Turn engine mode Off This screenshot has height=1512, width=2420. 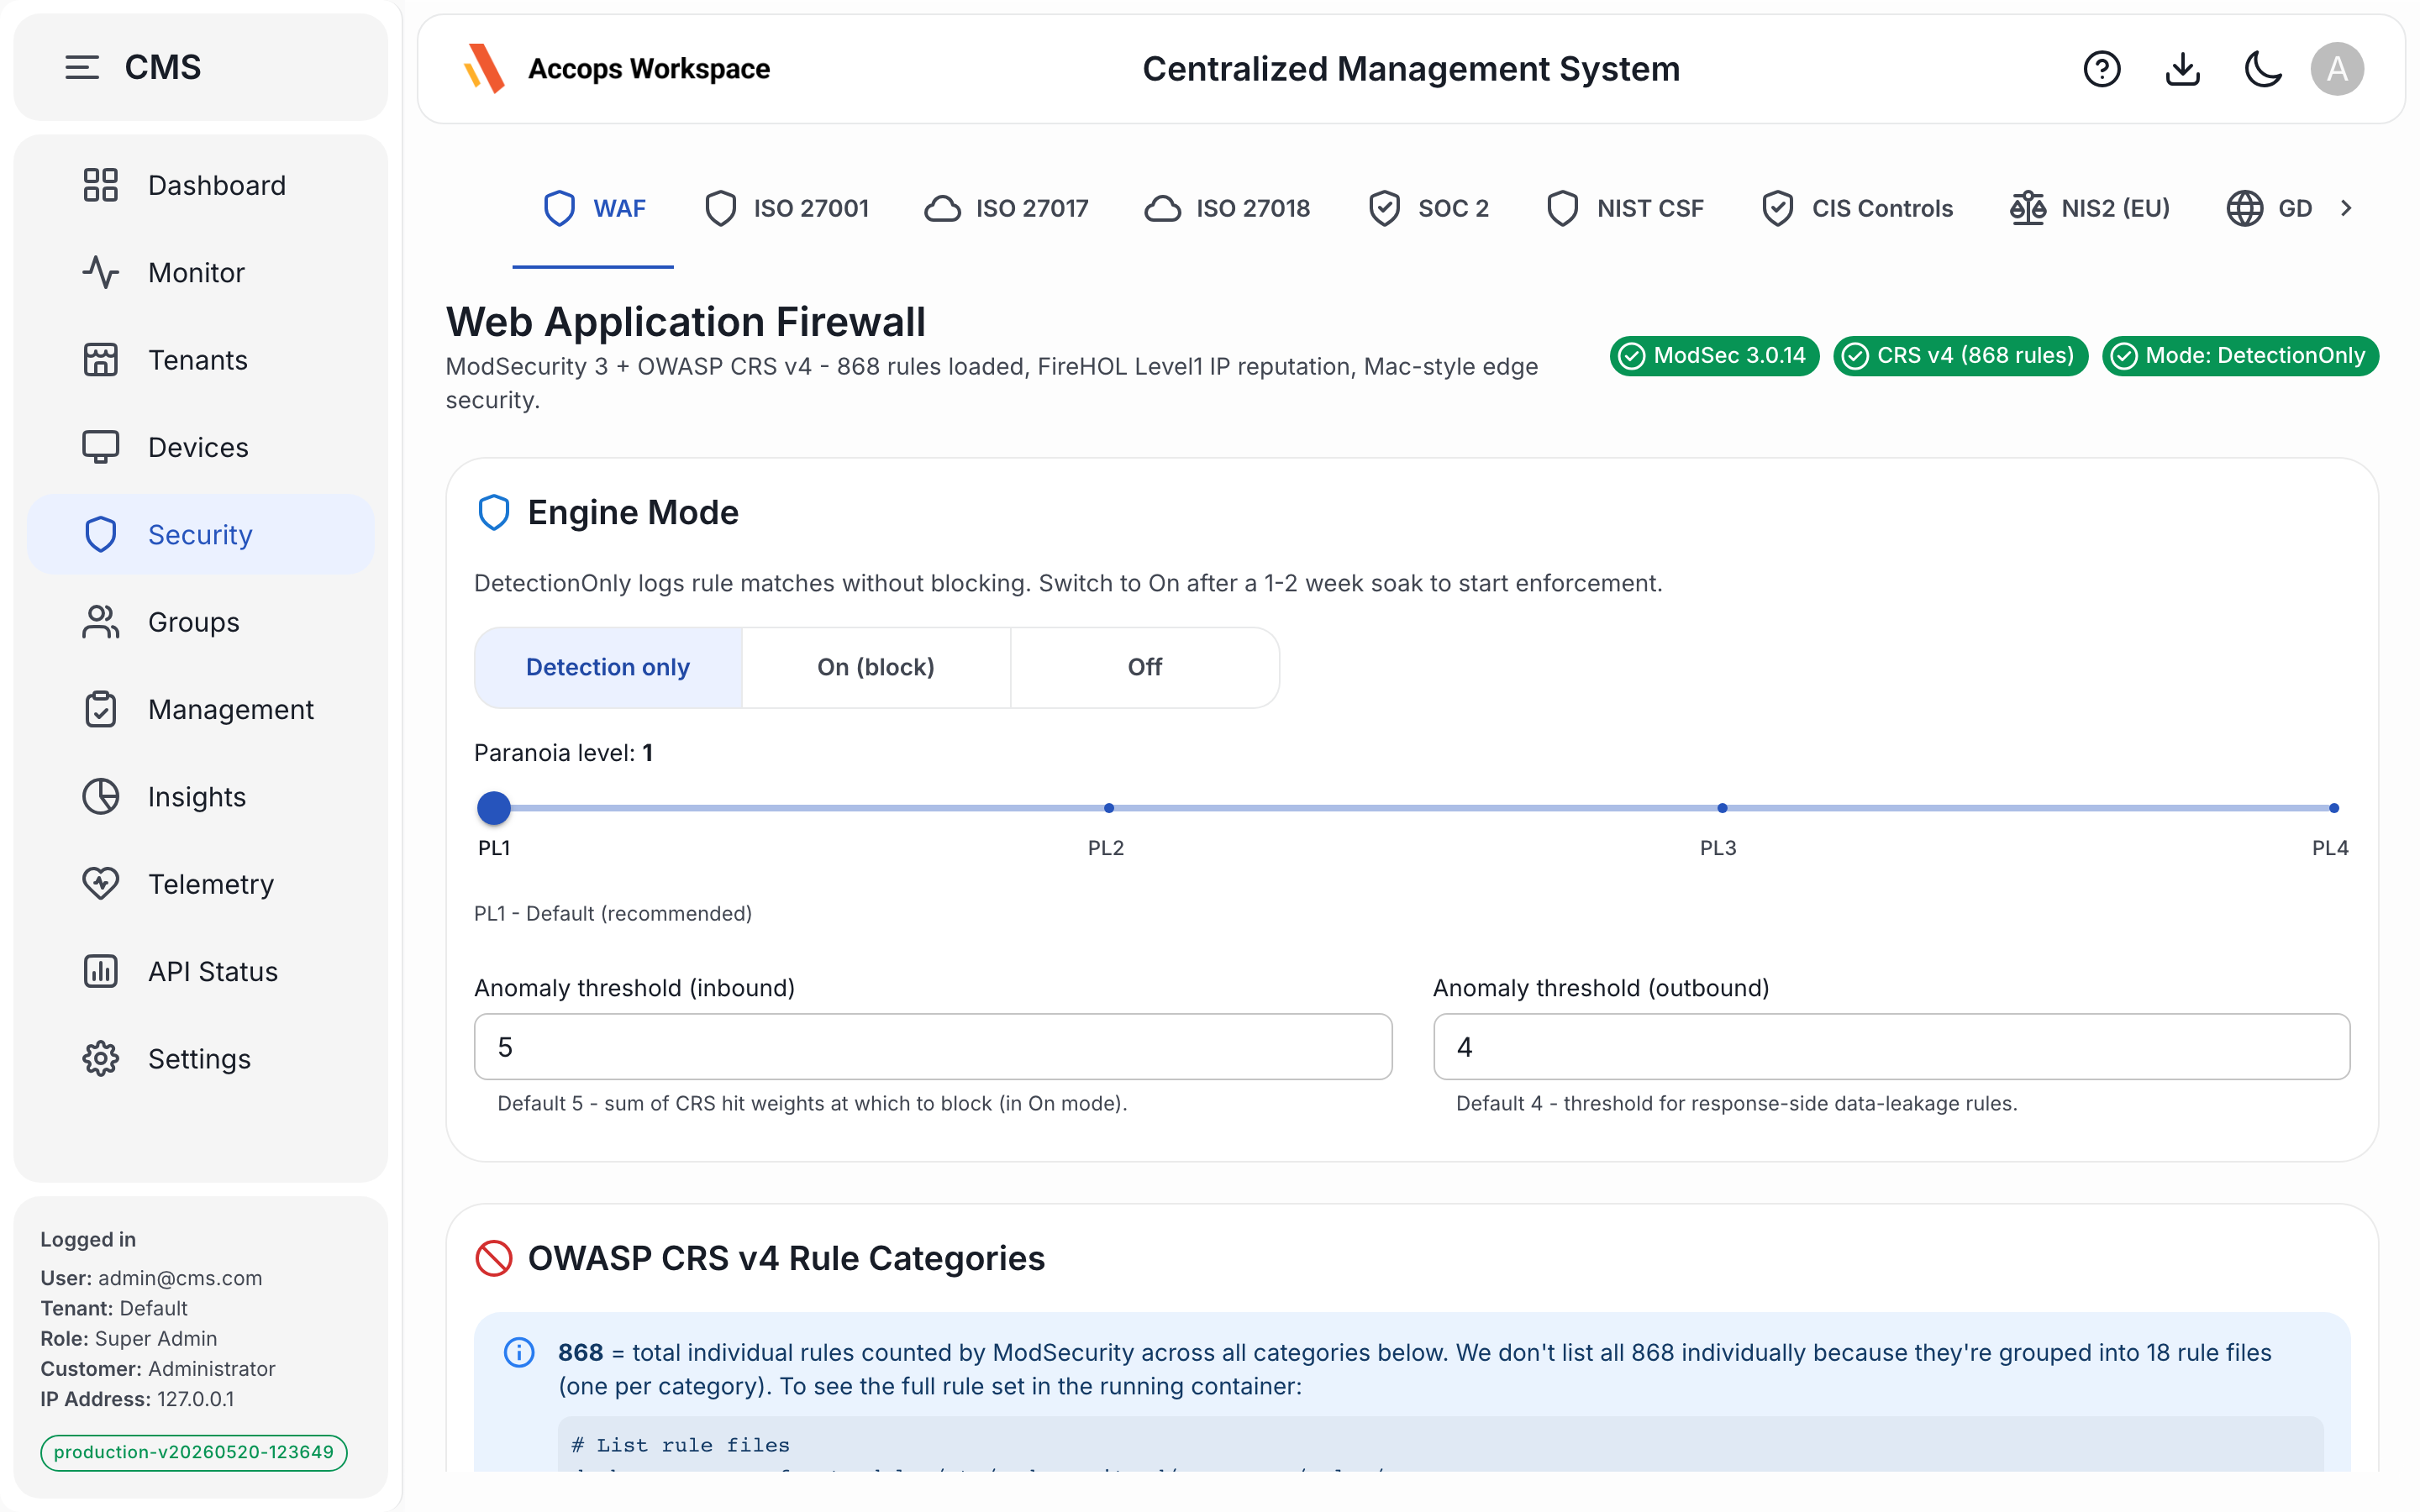point(1145,667)
